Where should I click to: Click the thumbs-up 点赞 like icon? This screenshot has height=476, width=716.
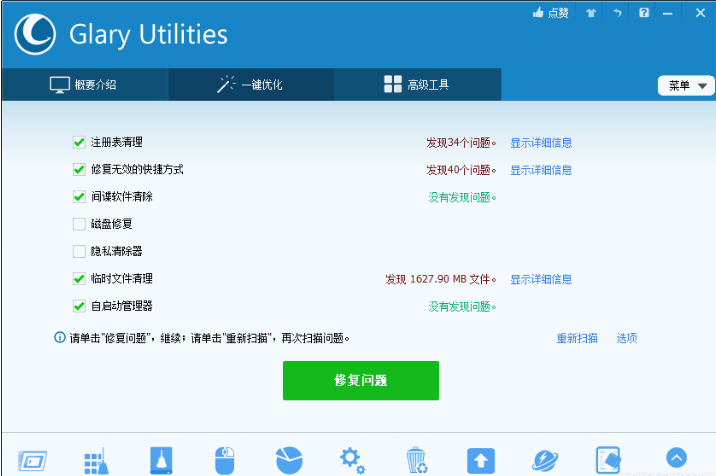coord(551,13)
